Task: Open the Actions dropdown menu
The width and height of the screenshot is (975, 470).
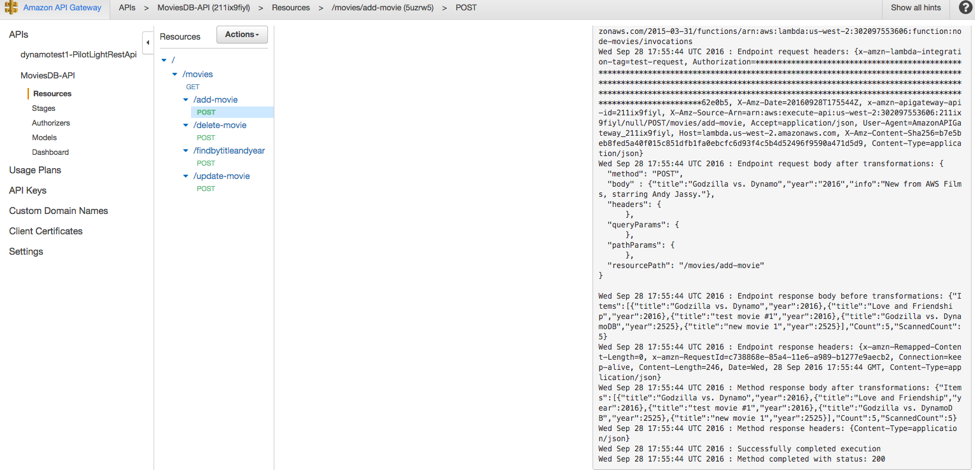Action: (x=241, y=35)
